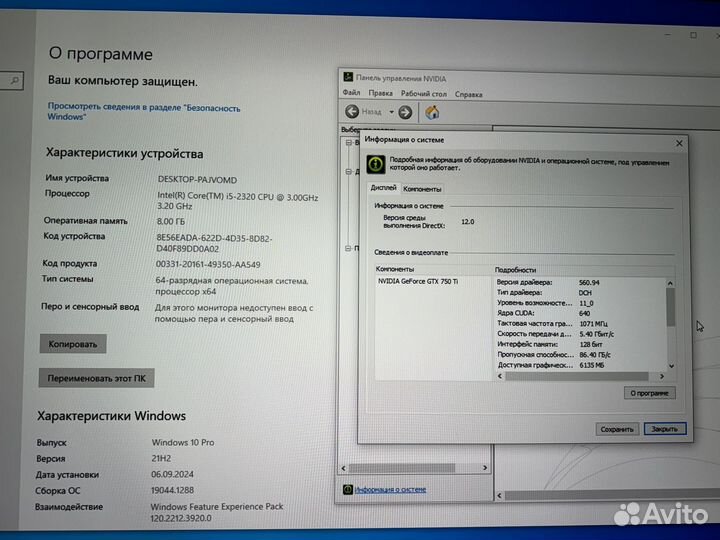Open the Правка menu
The image size is (720, 540).
(x=380, y=93)
